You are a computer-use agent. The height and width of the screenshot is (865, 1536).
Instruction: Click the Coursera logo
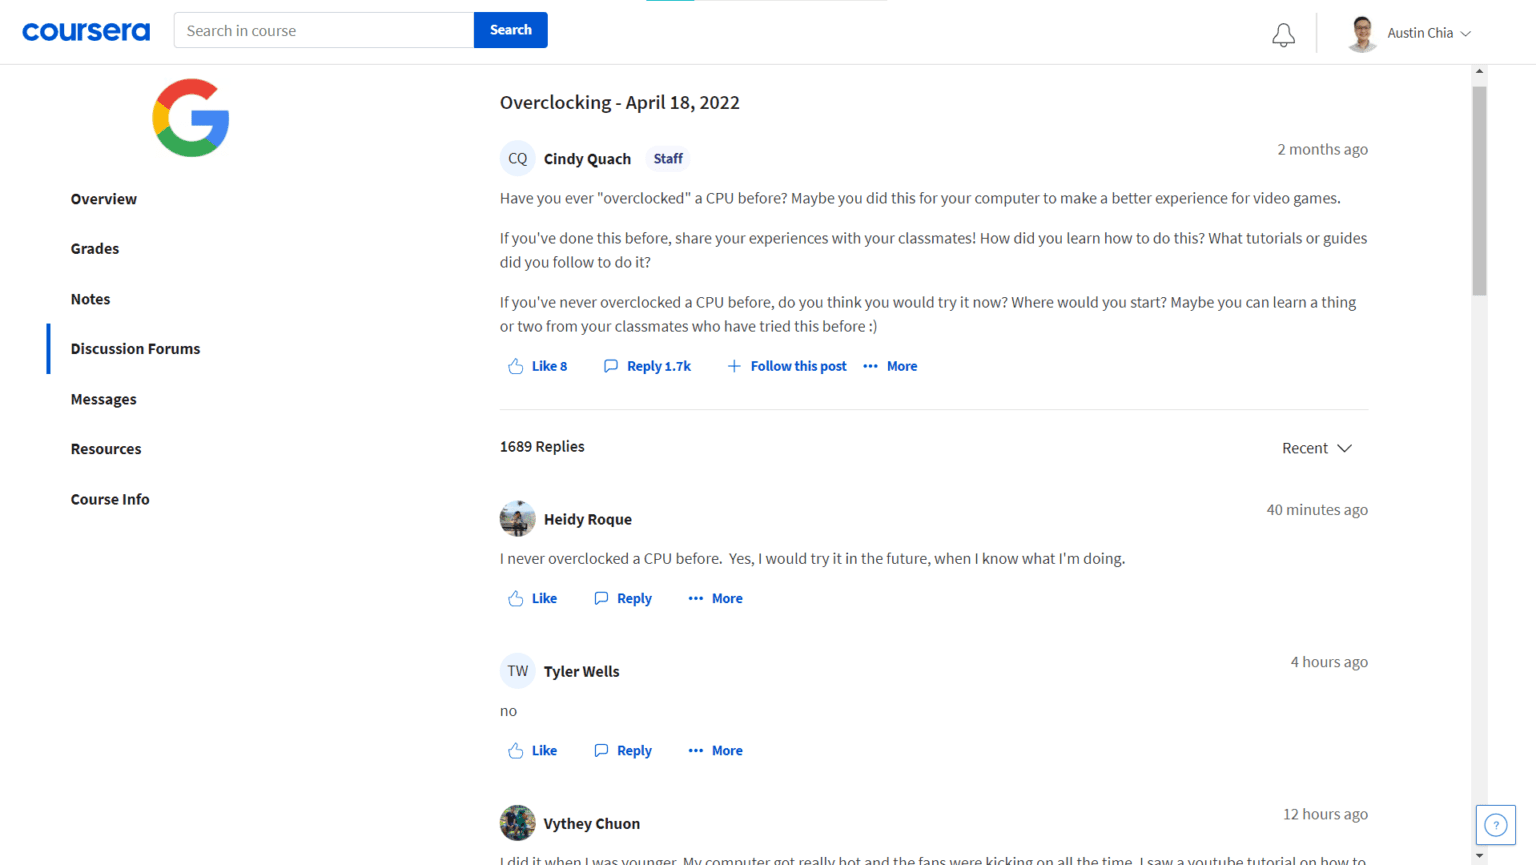(x=85, y=30)
